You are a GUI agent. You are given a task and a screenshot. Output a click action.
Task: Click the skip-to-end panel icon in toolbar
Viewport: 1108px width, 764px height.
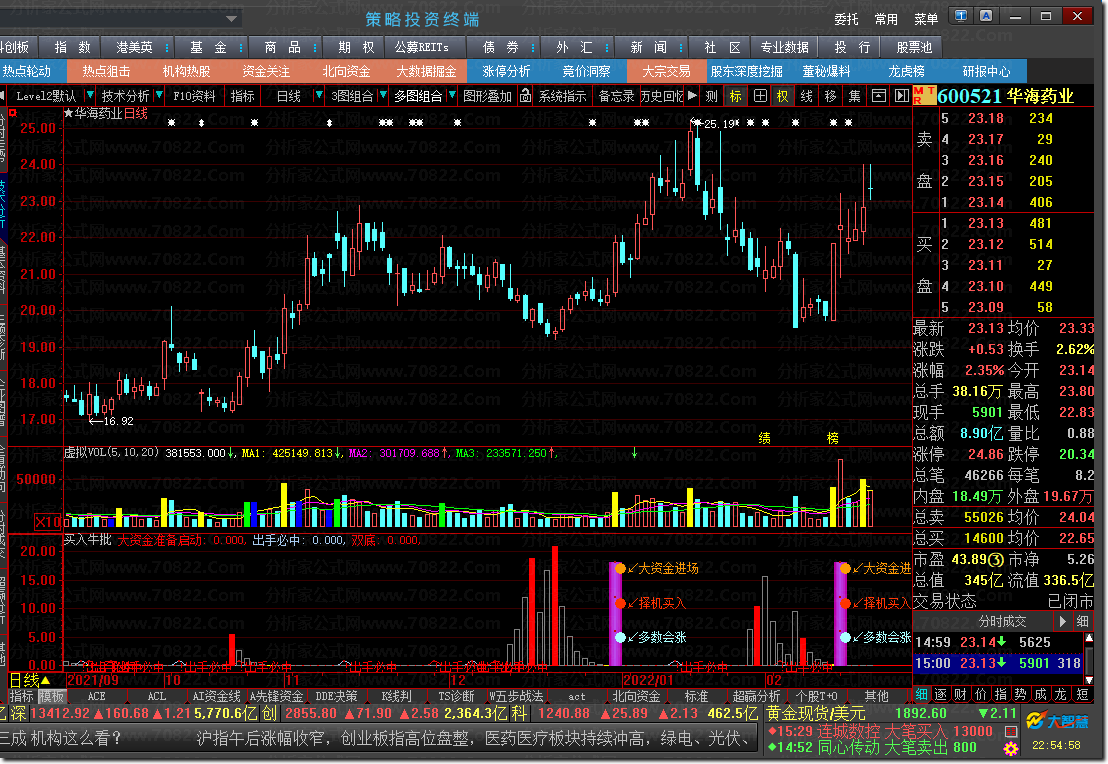coord(902,96)
